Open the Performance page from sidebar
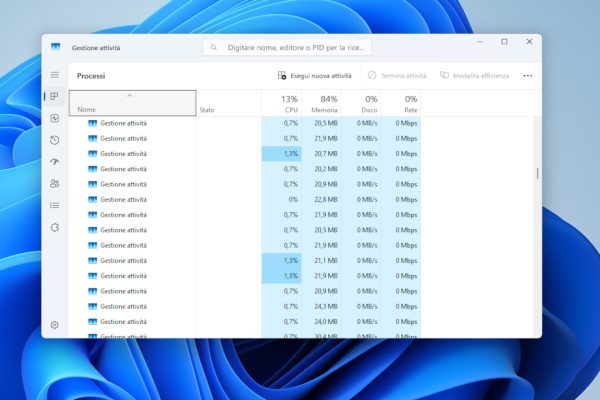 [55, 118]
